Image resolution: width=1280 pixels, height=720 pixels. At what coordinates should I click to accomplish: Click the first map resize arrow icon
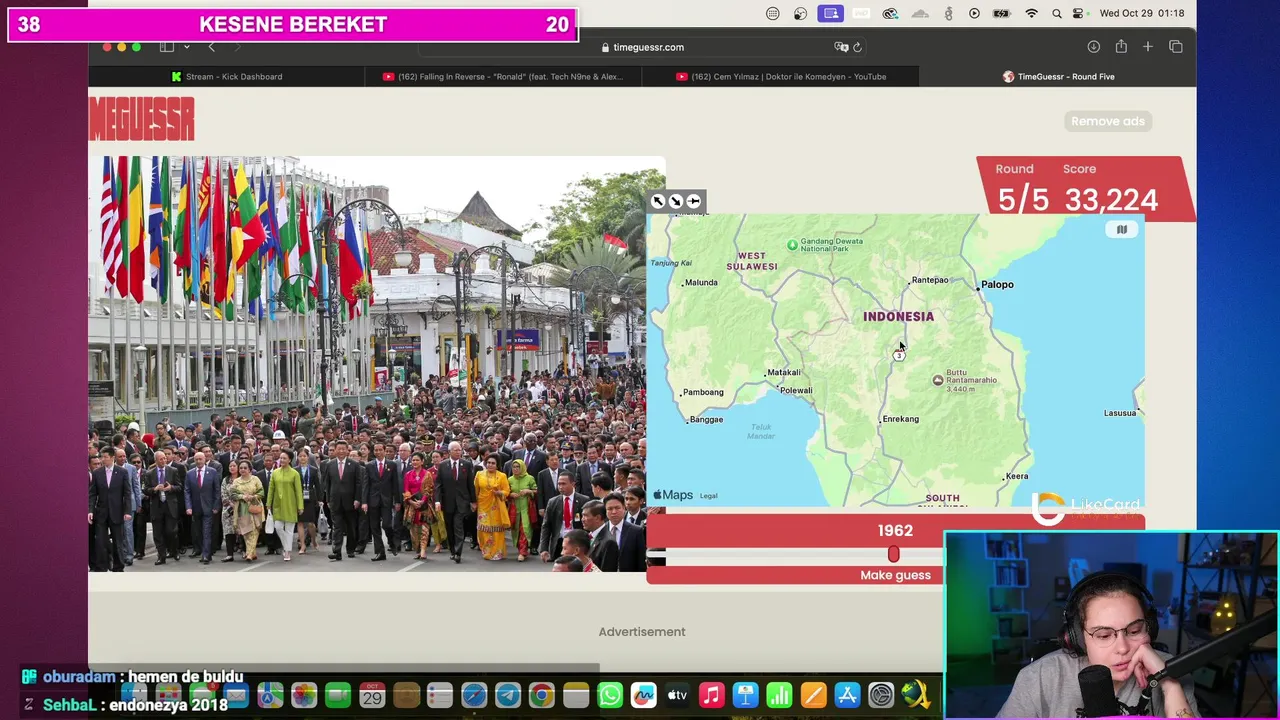click(x=658, y=202)
